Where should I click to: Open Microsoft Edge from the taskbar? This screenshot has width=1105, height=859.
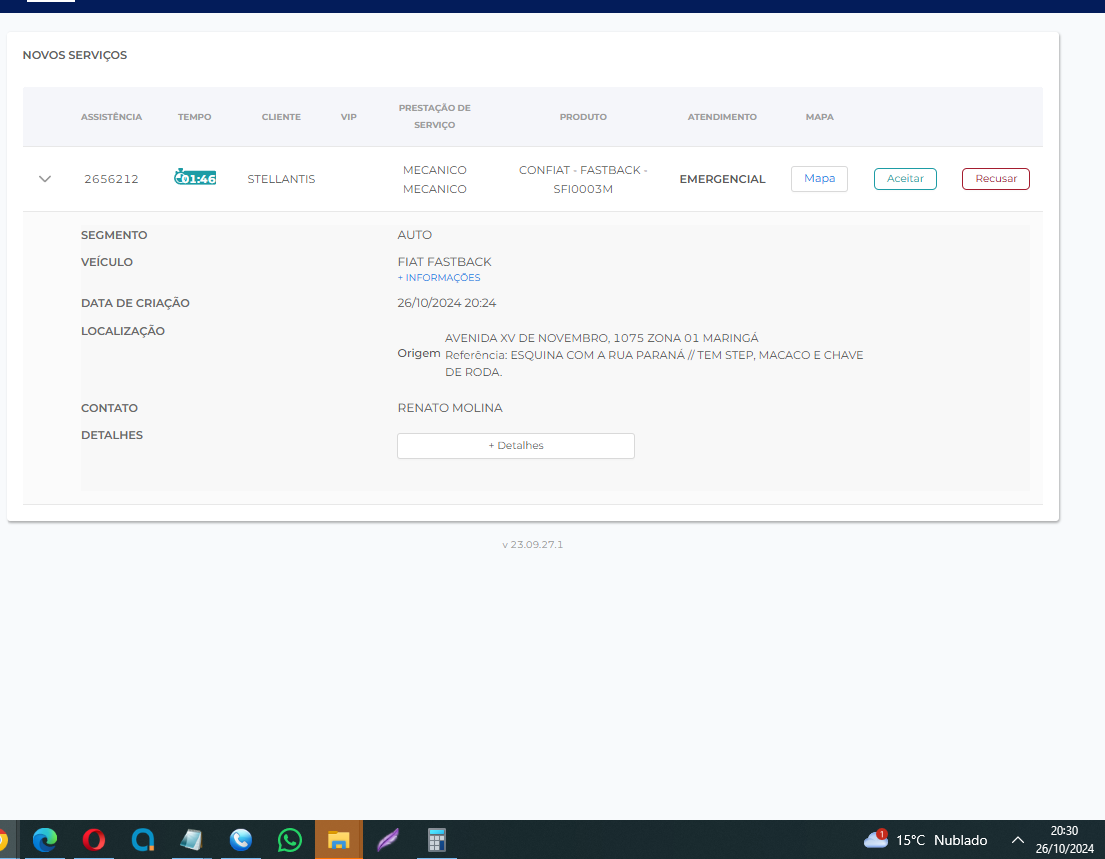click(45, 840)
